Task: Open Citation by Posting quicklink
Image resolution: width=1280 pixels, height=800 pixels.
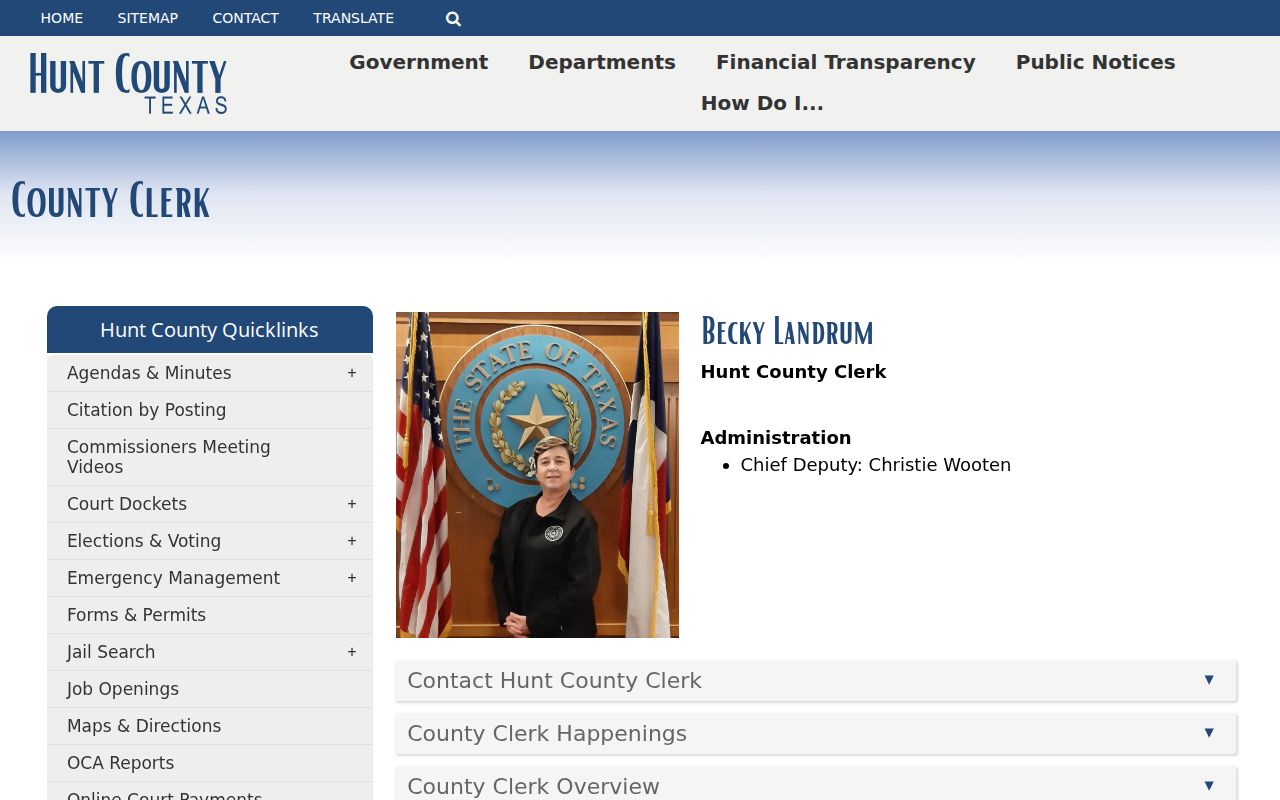Action: tap(147, 410)
